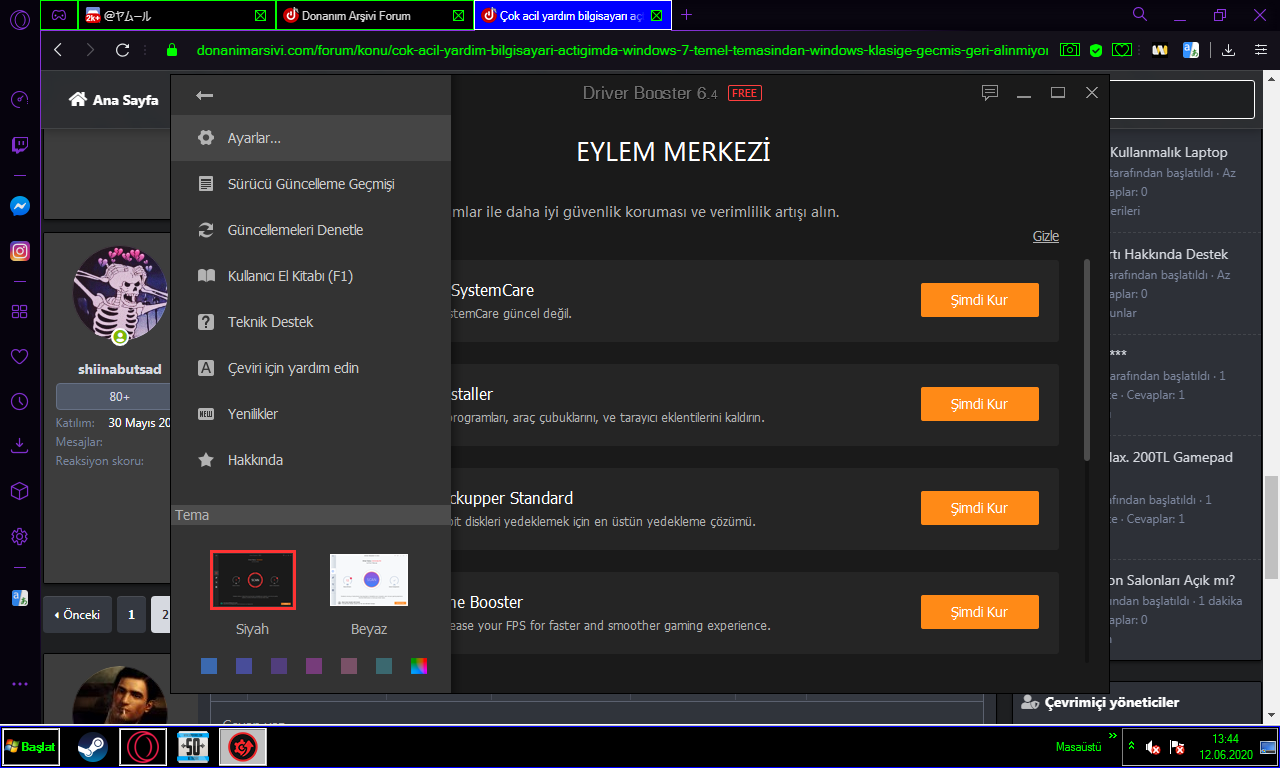Open the rainbow custom color picker swatch
This screenshot has height=768, width=1280.
pyautogui.click(x=419, y=666)
